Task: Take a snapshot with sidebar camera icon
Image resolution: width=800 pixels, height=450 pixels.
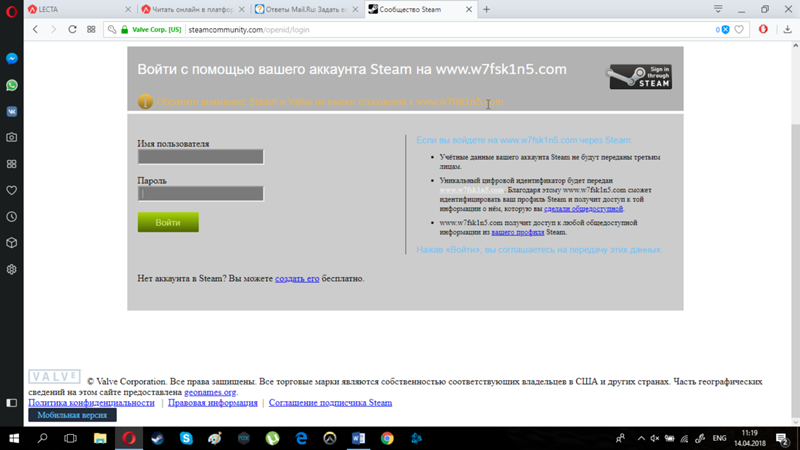Action: tap(12, 137)
